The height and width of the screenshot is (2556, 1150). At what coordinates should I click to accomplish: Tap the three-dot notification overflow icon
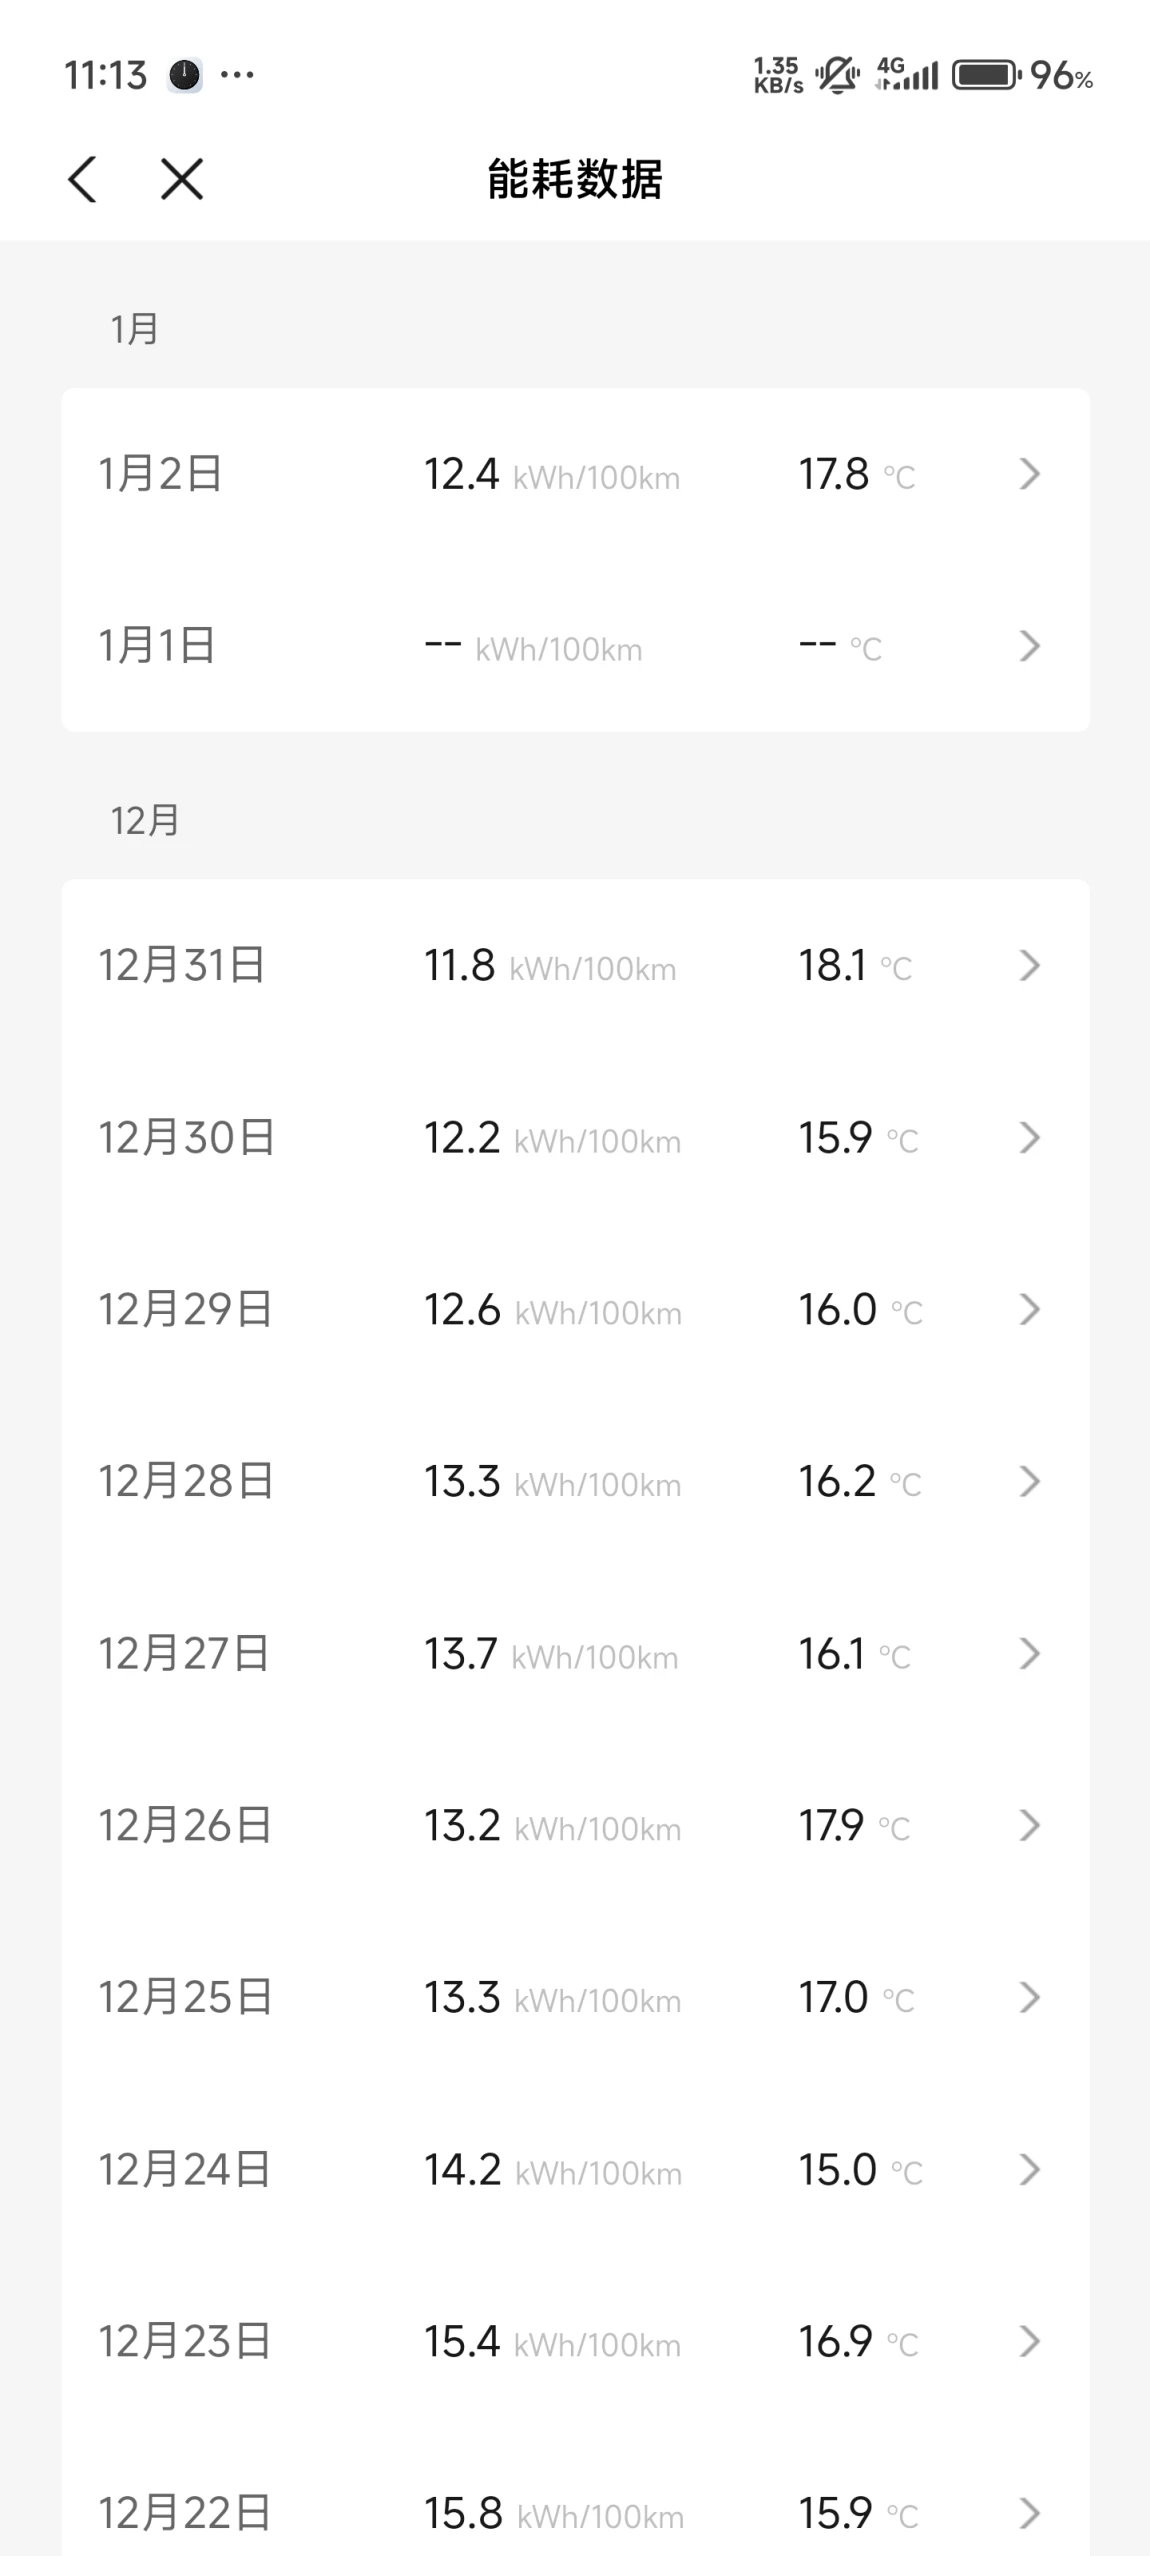tap(237, 75)
